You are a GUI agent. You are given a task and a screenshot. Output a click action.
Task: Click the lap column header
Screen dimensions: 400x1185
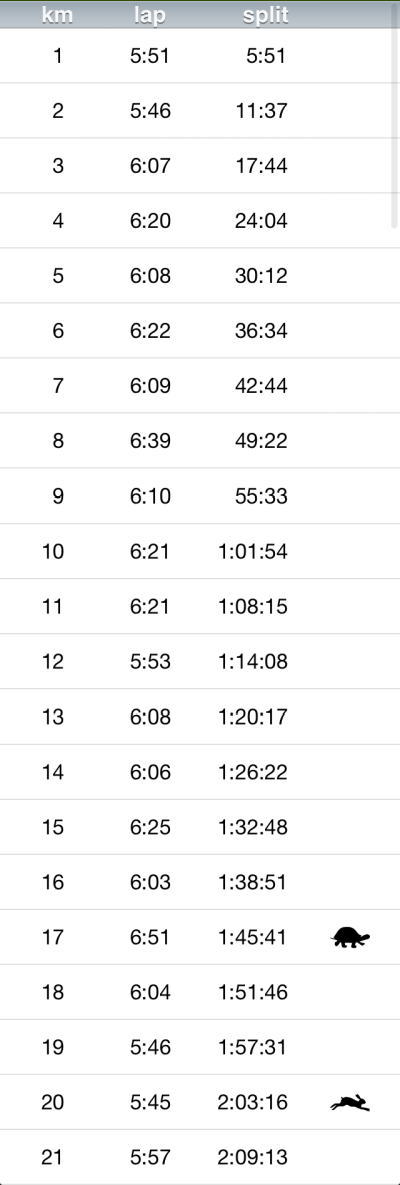point(150,15)
